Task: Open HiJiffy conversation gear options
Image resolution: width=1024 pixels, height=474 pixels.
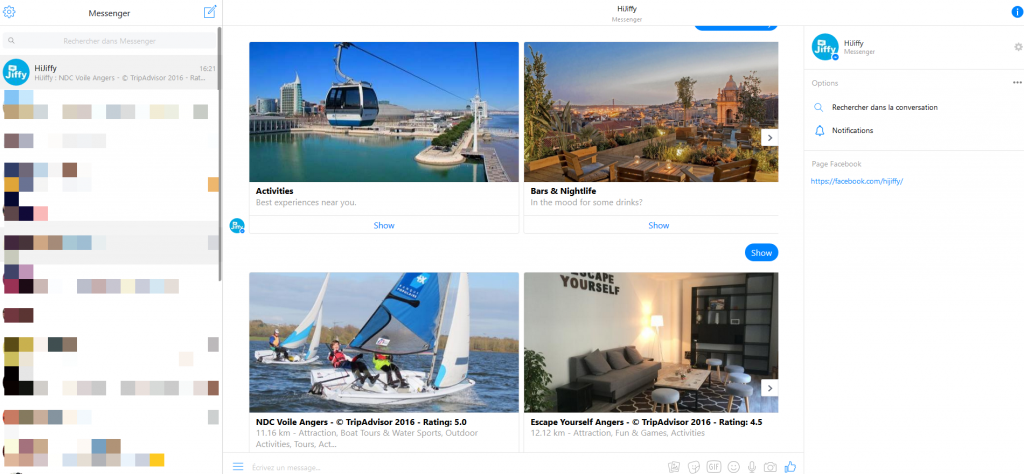Action: [1017, 47]
